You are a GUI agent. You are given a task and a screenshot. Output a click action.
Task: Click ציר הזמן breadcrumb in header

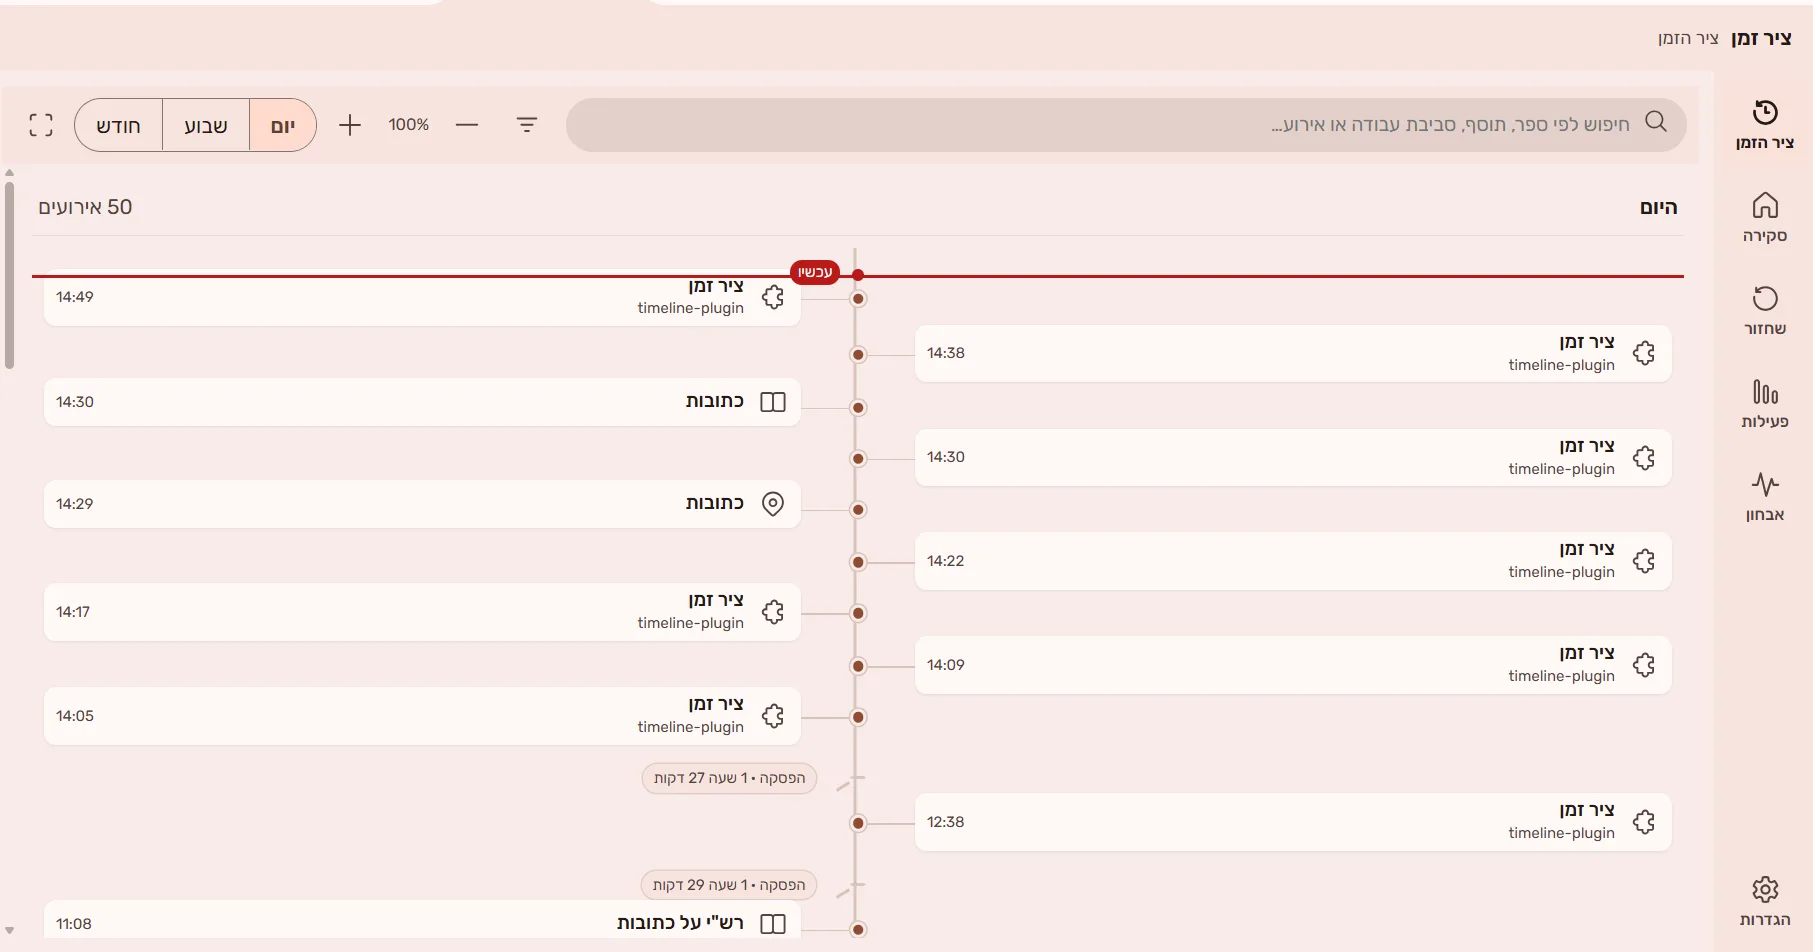click(1688, 38)
